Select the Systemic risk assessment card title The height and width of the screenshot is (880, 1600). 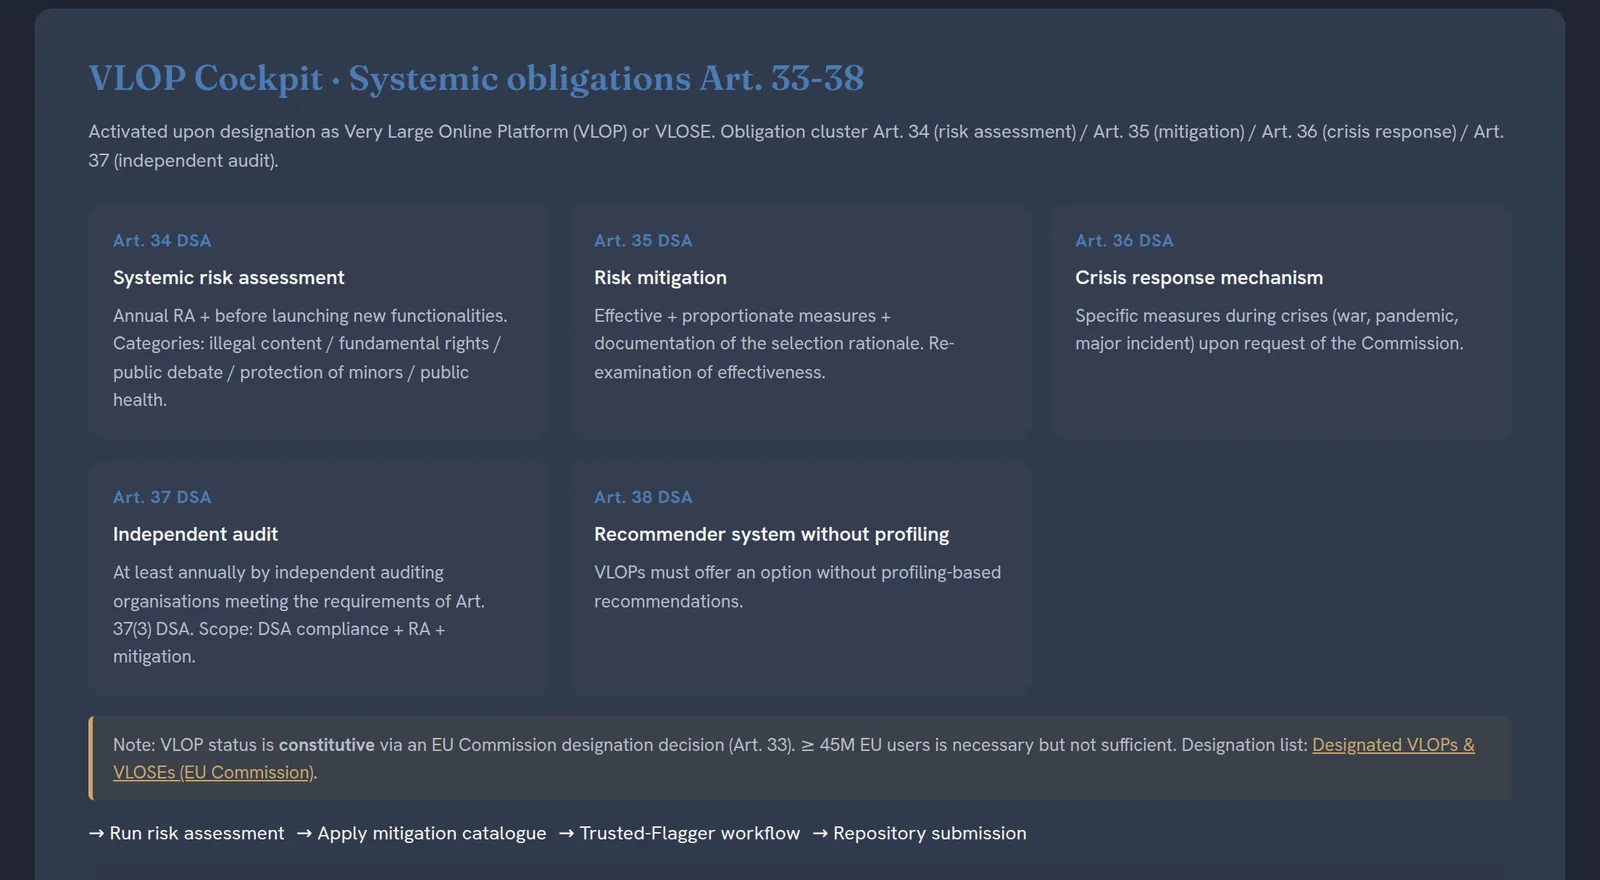tap(228, 278)
